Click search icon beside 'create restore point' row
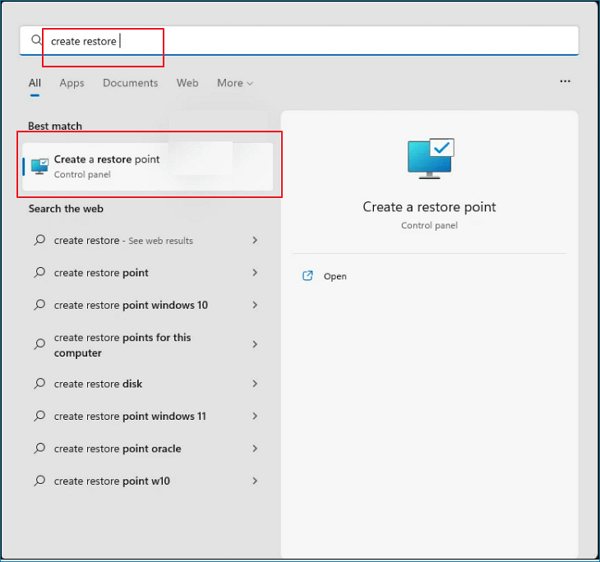This screenshot has height=562, width=600. tap(39, 272)
